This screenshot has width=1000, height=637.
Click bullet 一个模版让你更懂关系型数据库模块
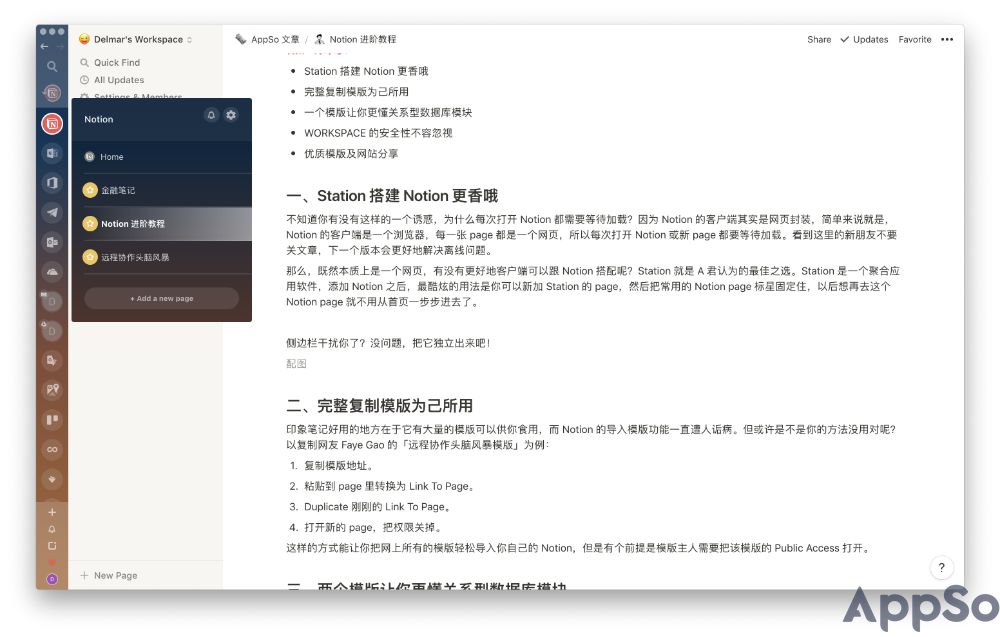tap(388, 112)
